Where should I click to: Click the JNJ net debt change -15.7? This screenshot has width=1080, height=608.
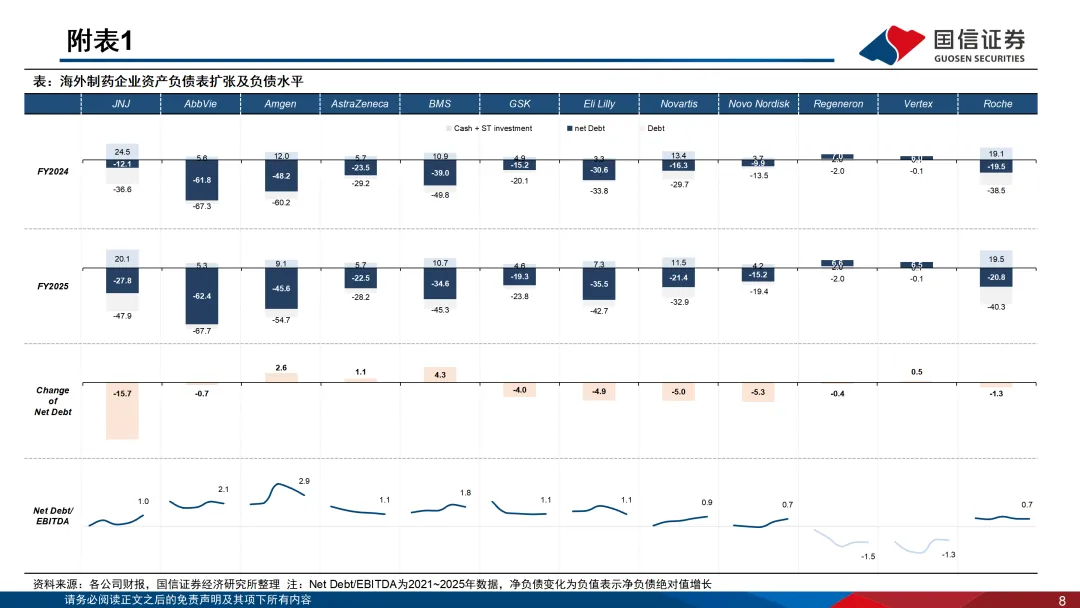coord(122,394)
